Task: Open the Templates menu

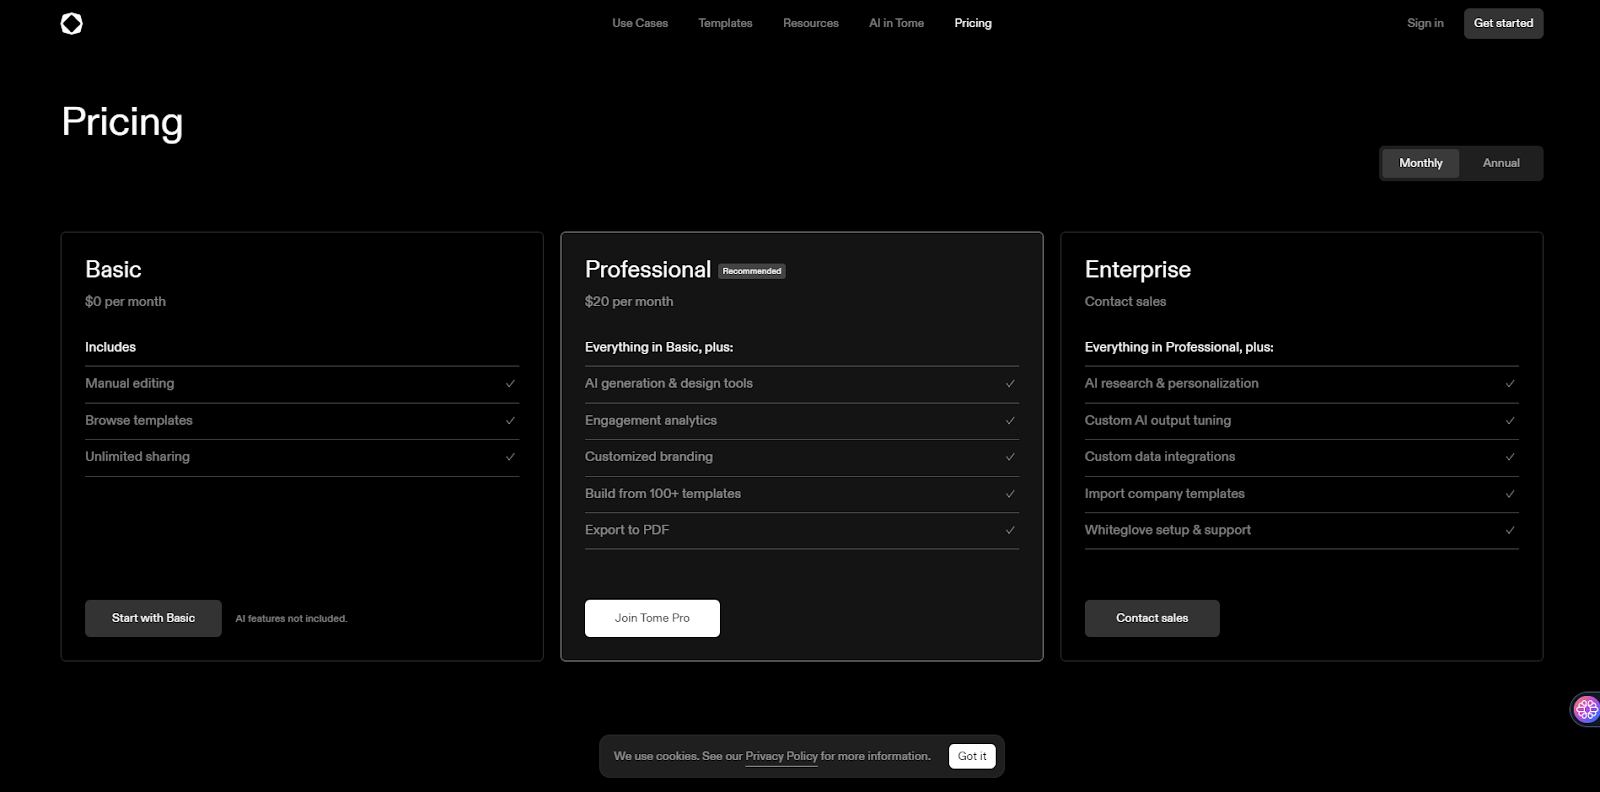Action: (x=725, y=23)
